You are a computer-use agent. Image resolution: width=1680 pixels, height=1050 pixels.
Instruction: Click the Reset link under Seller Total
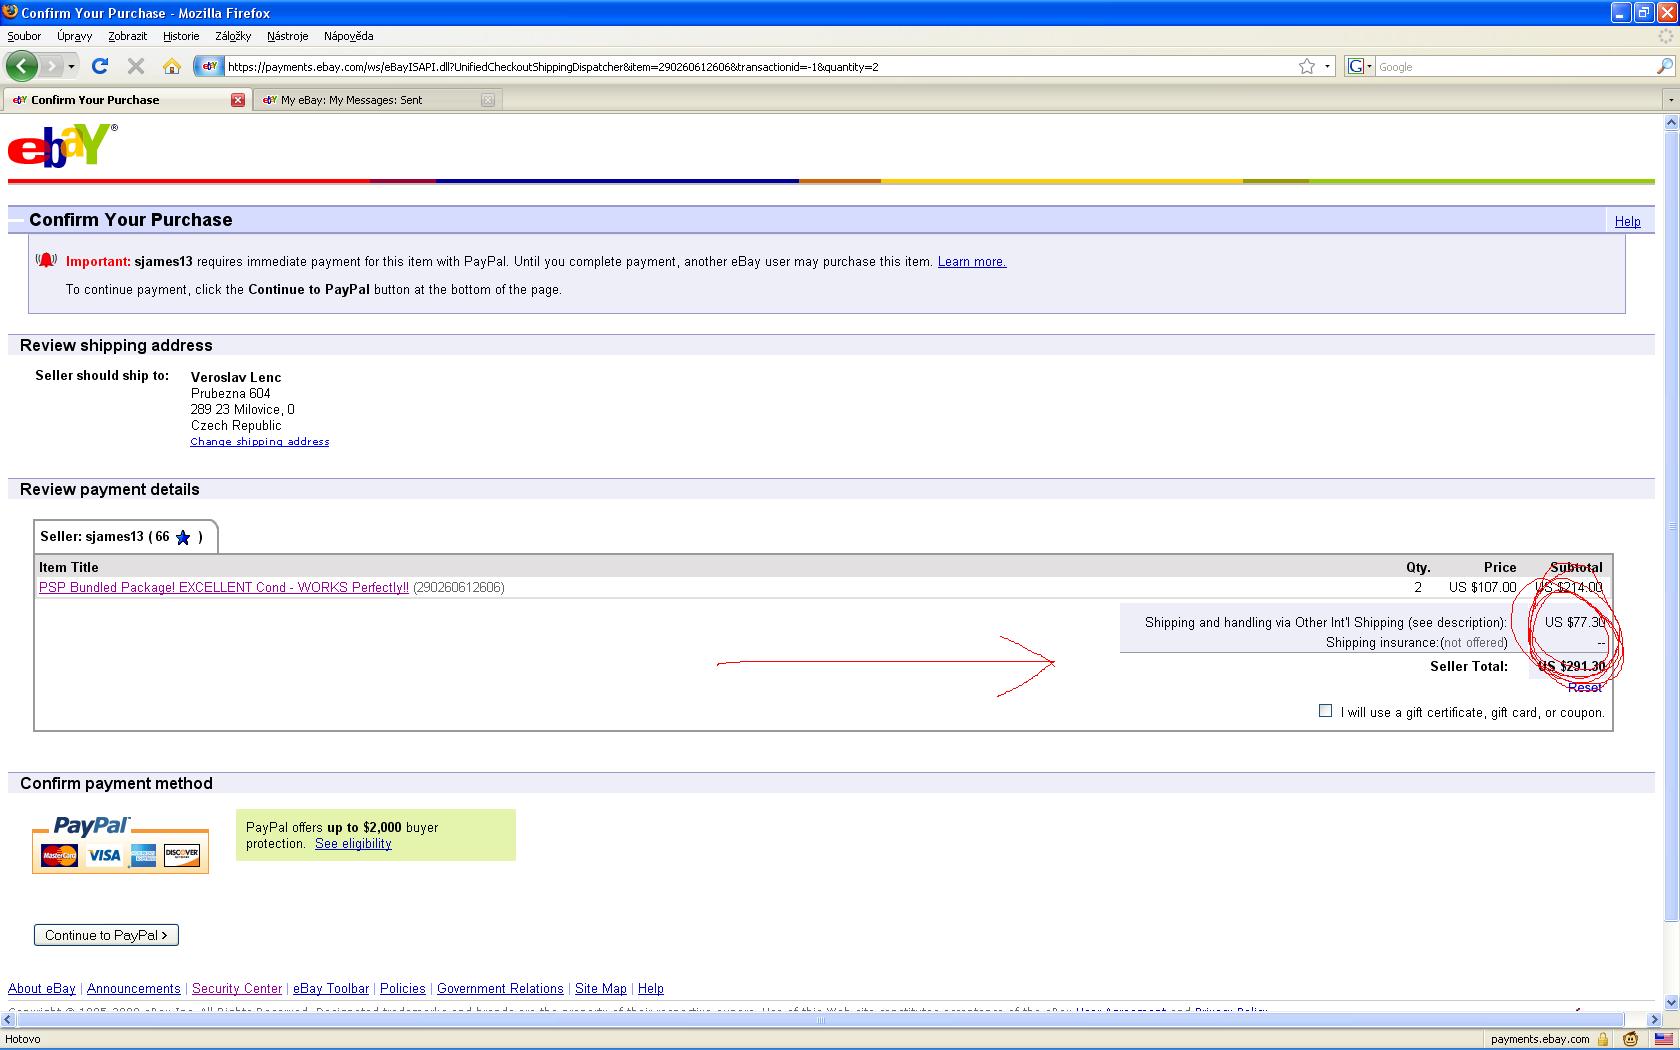pyautogui.click(x=1585, y=687)
